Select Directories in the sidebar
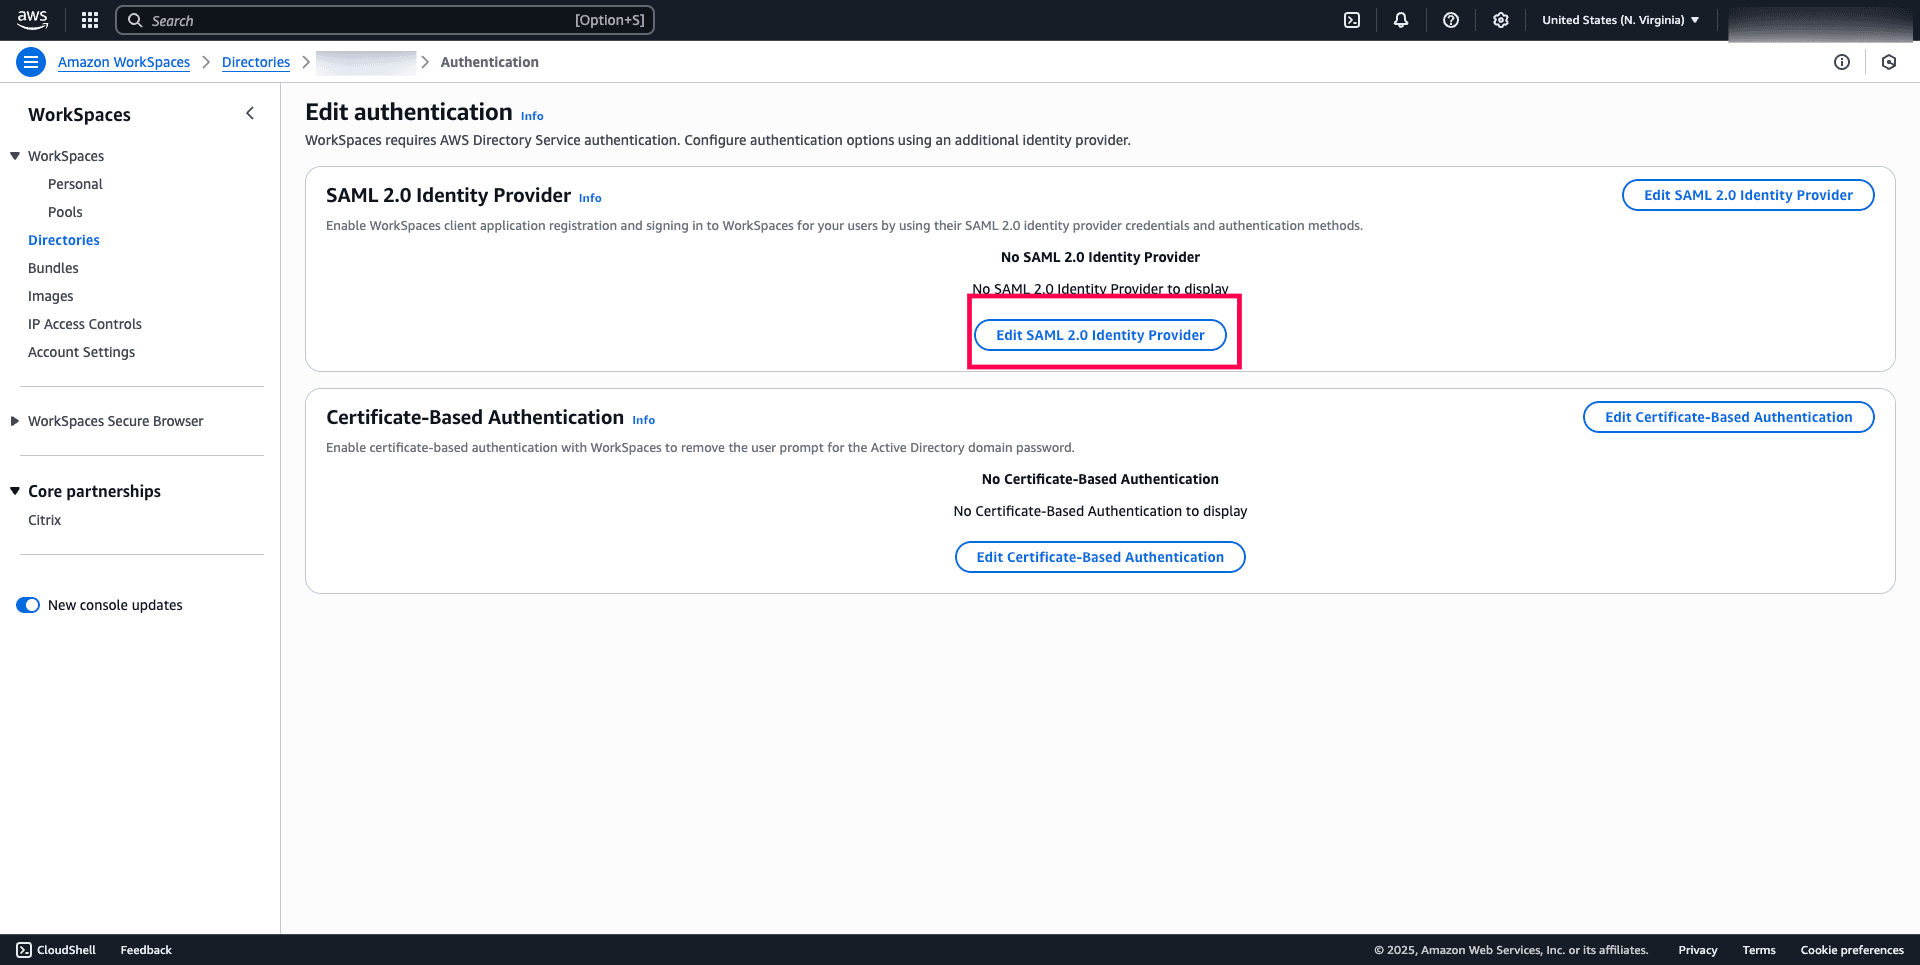1920x965 pixels. tap(64, 240)
